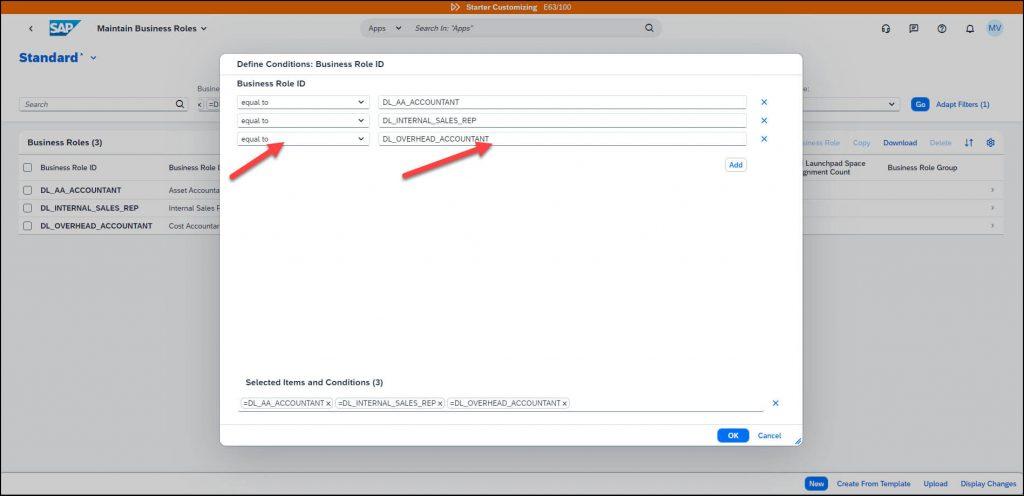The width and height of the screenshot is (1024, 496).
Task: Open the Apps search scope dropdown
Action: 384,29
